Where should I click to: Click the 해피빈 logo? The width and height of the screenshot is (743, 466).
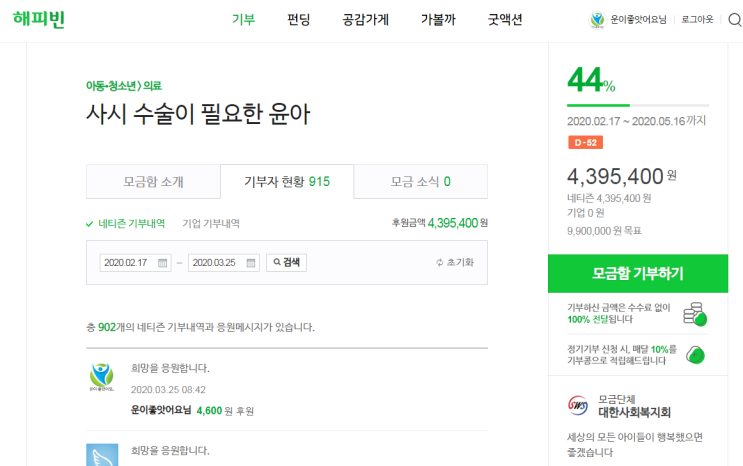coord(39,19)
